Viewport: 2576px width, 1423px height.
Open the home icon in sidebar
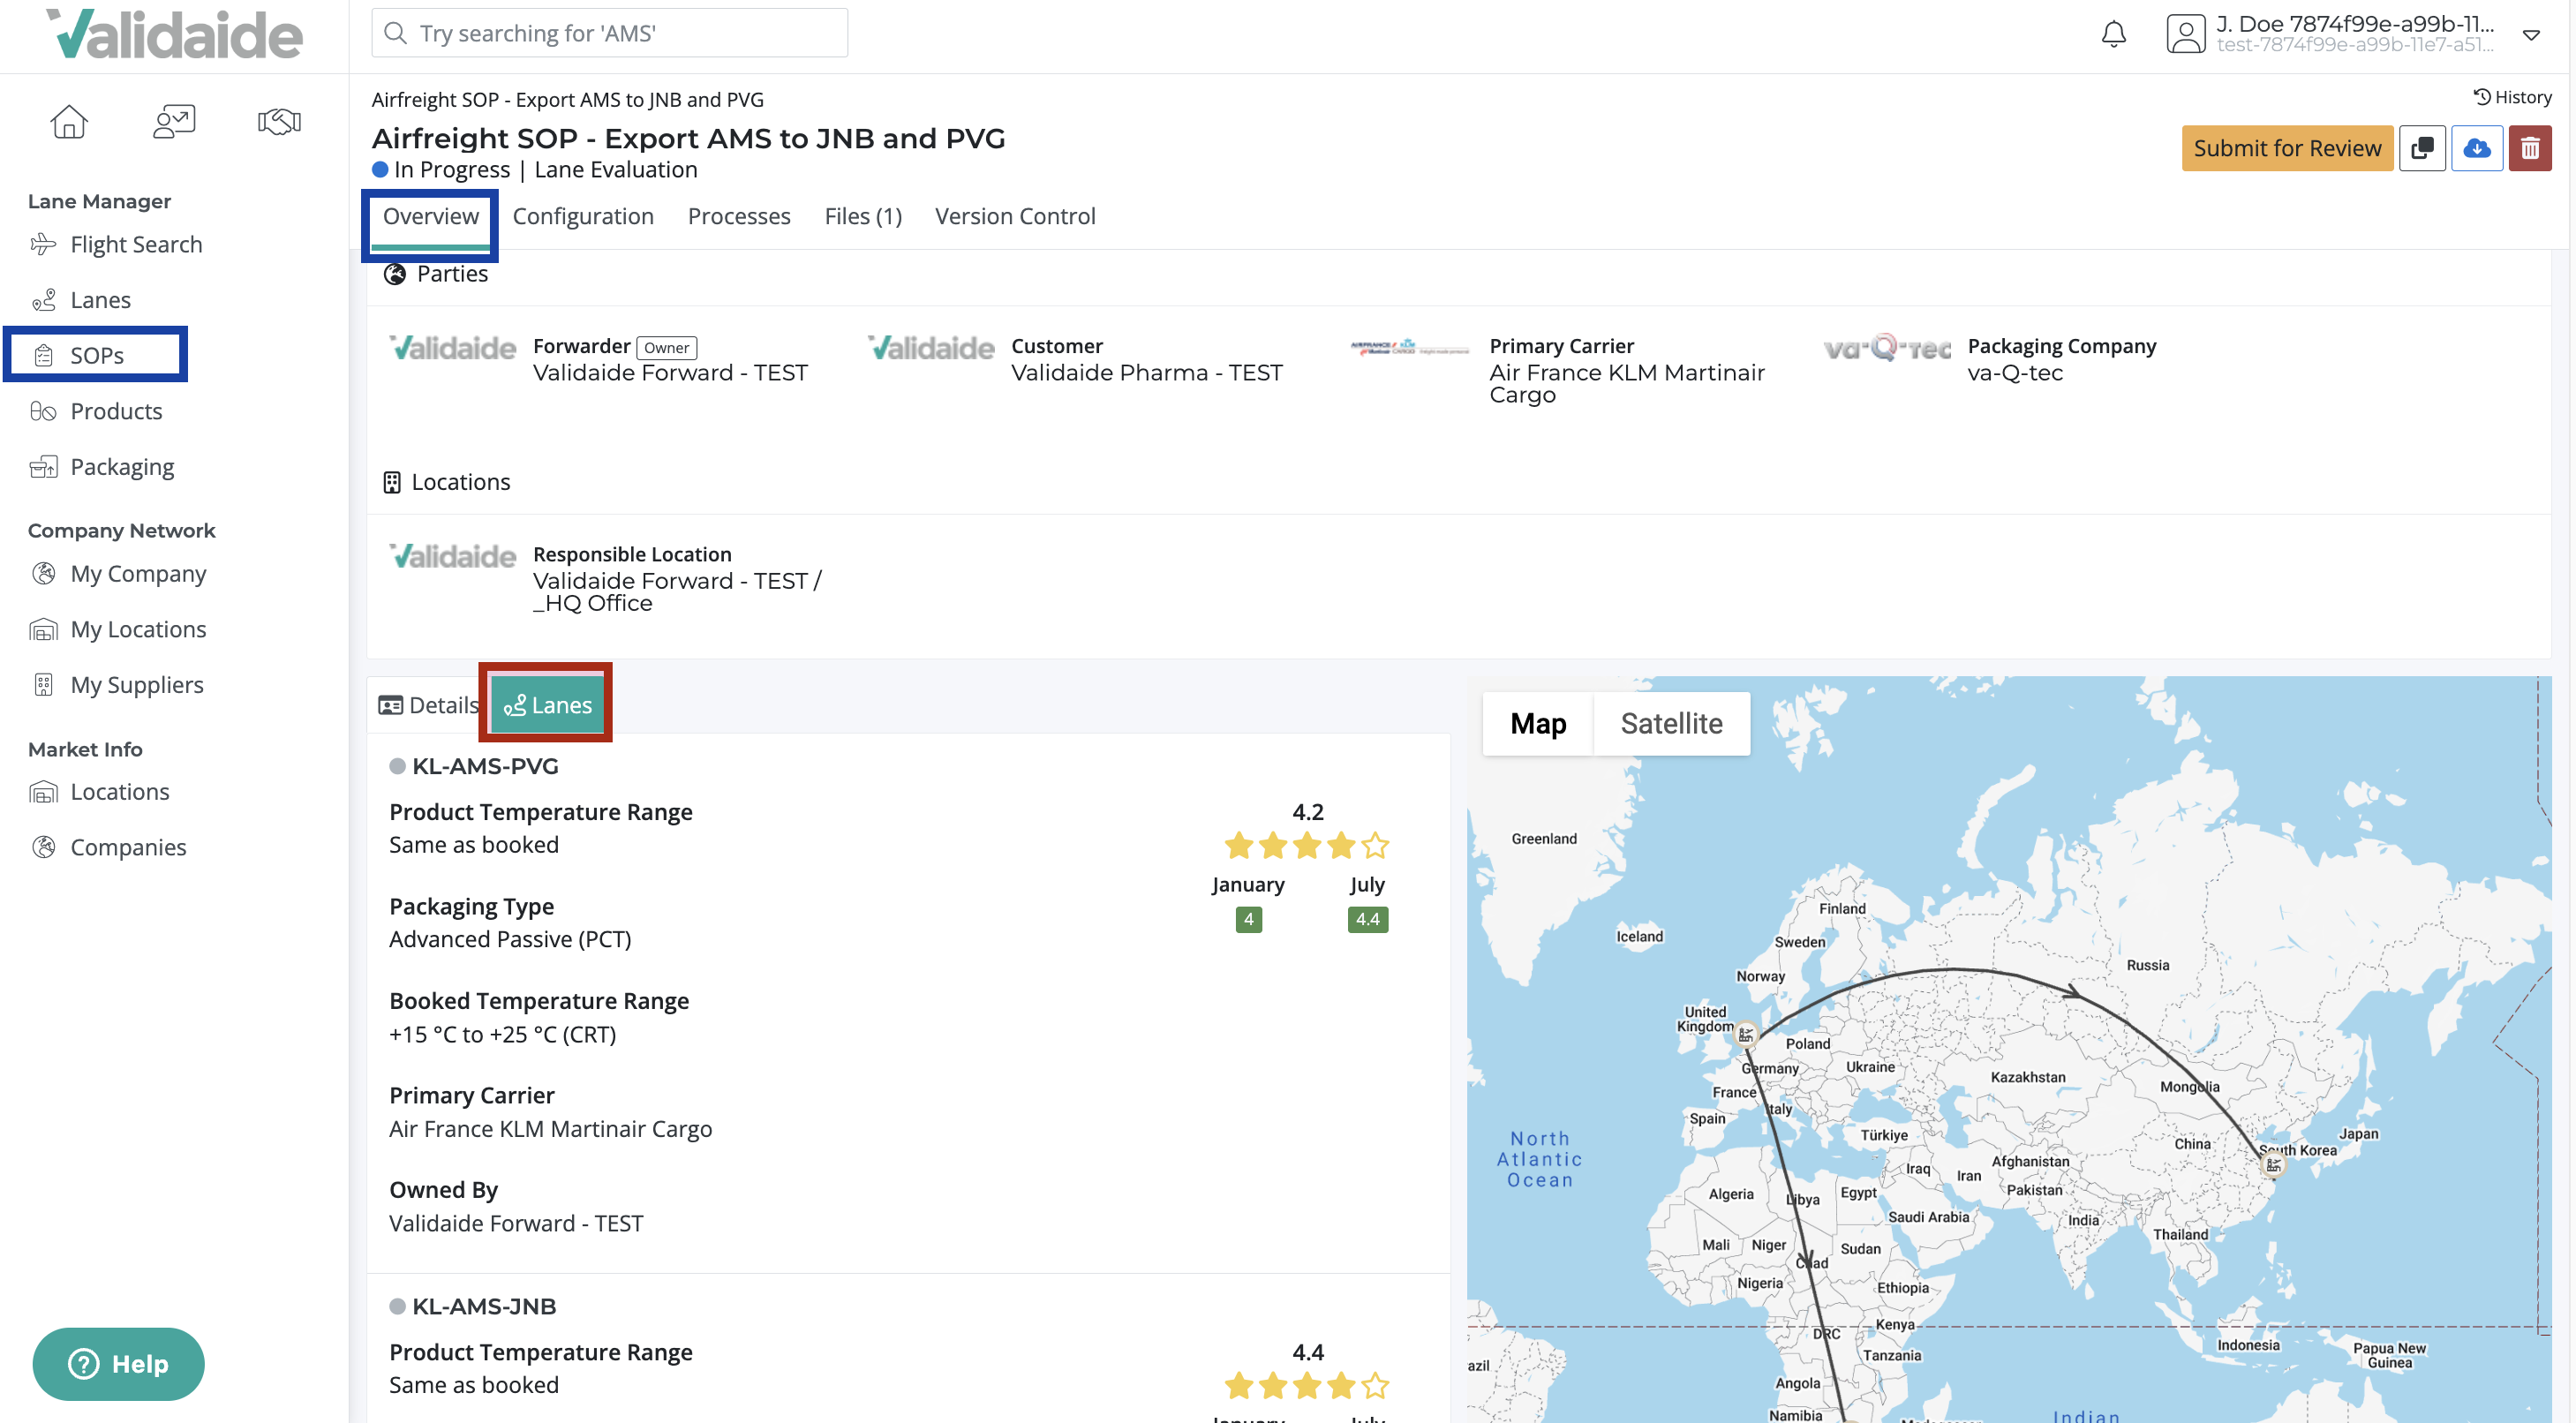coord(69,122)
